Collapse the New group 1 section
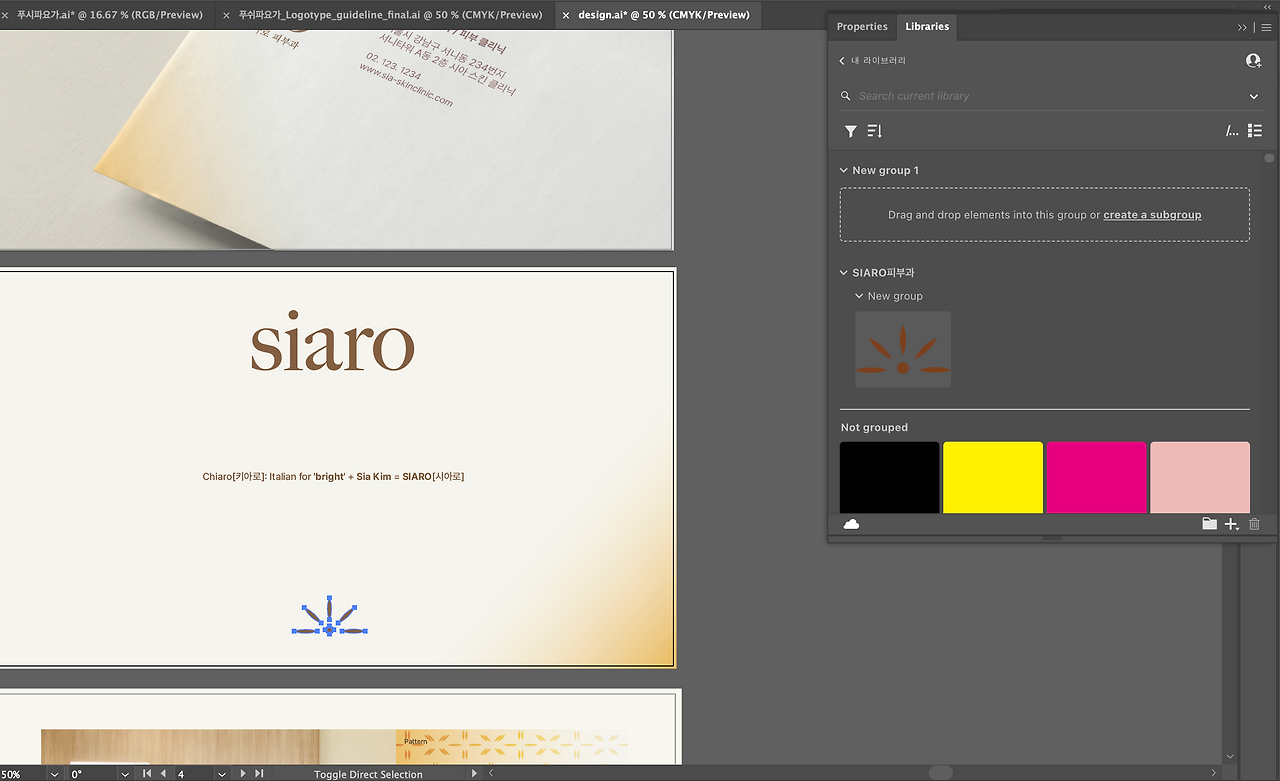Image resolution: width=1280 pixels, height=781 pixels. [x=844, y=170]
